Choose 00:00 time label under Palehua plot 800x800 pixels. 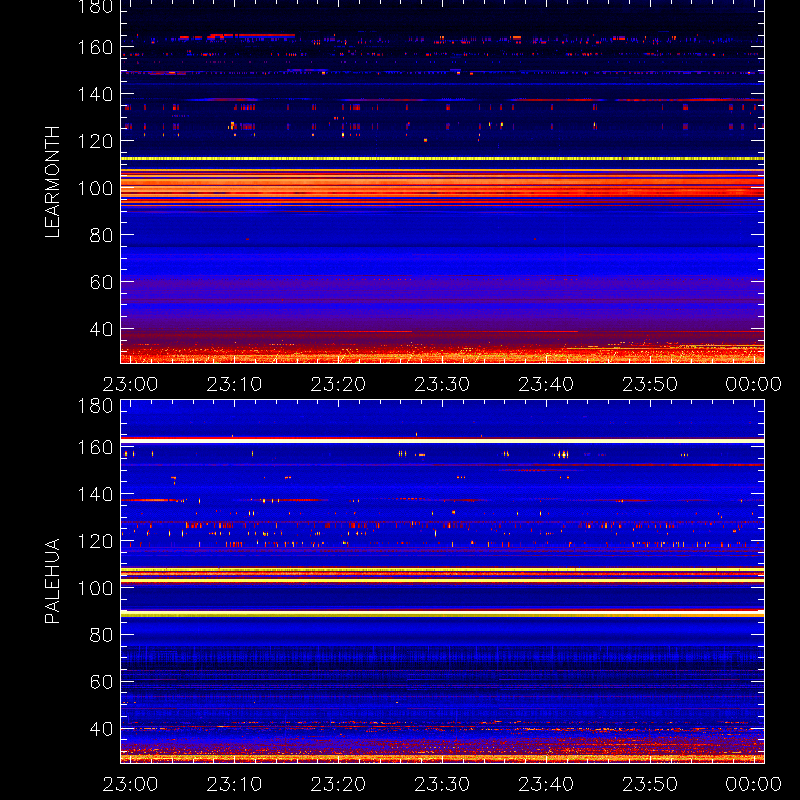tap(754, 784)
